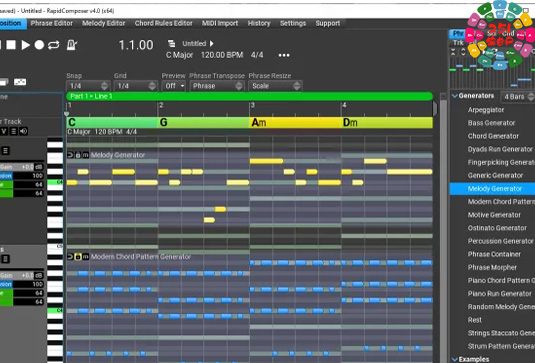Select the Phrase Morpher item
The height and width of the screenshot is (363, 535).
tap(492, 267)
